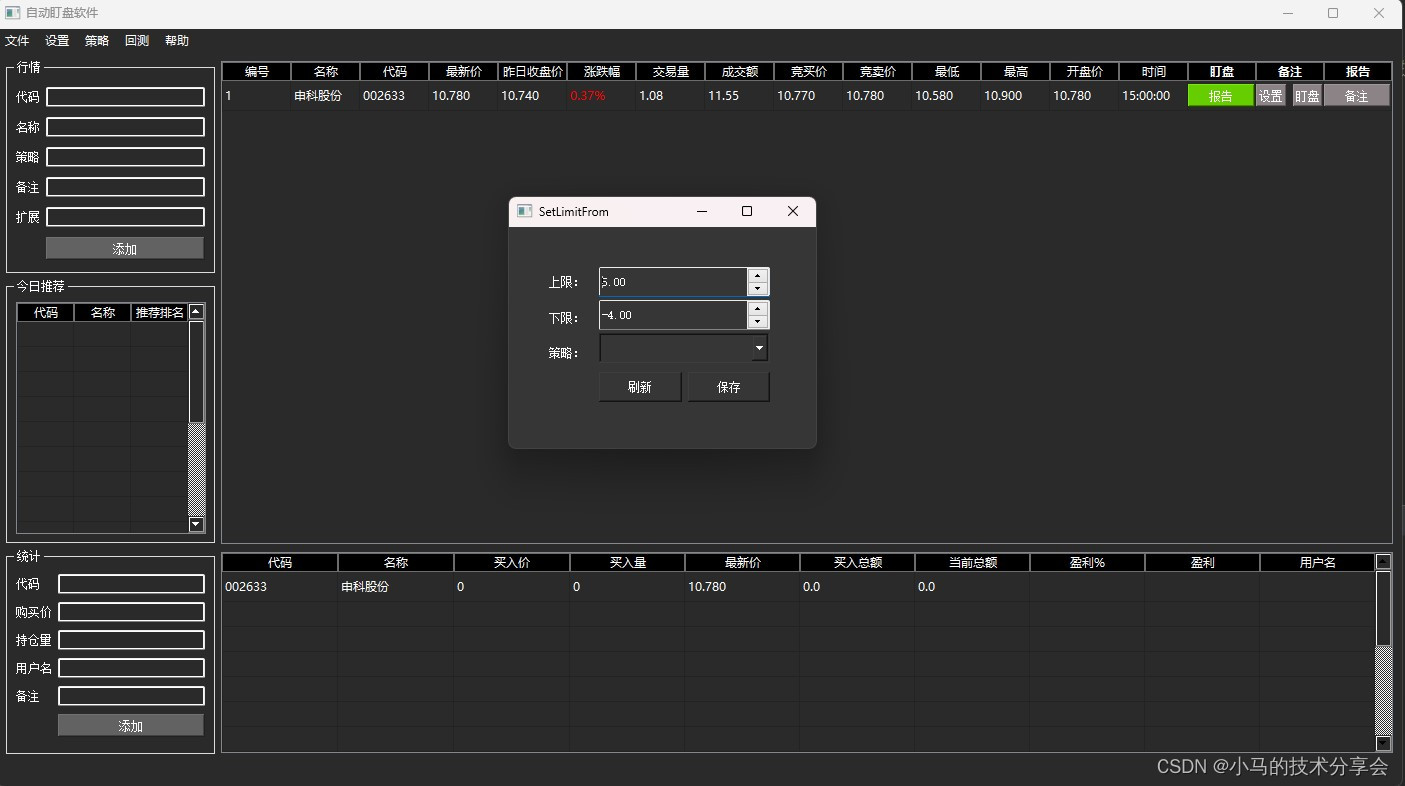Decrease 下限 value with down arrow
Screen dimensions: 1405x786
click(x=758, y=322)
